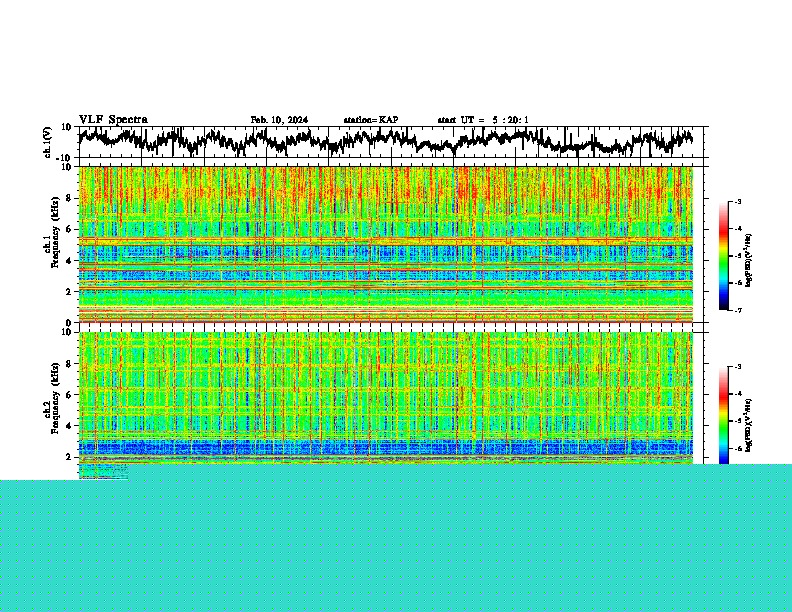The height and width of the screenshot is (612, 792).
Task: Click the "6" kHz tick on the ch.1 axis
Action: (x=69, y=229)
